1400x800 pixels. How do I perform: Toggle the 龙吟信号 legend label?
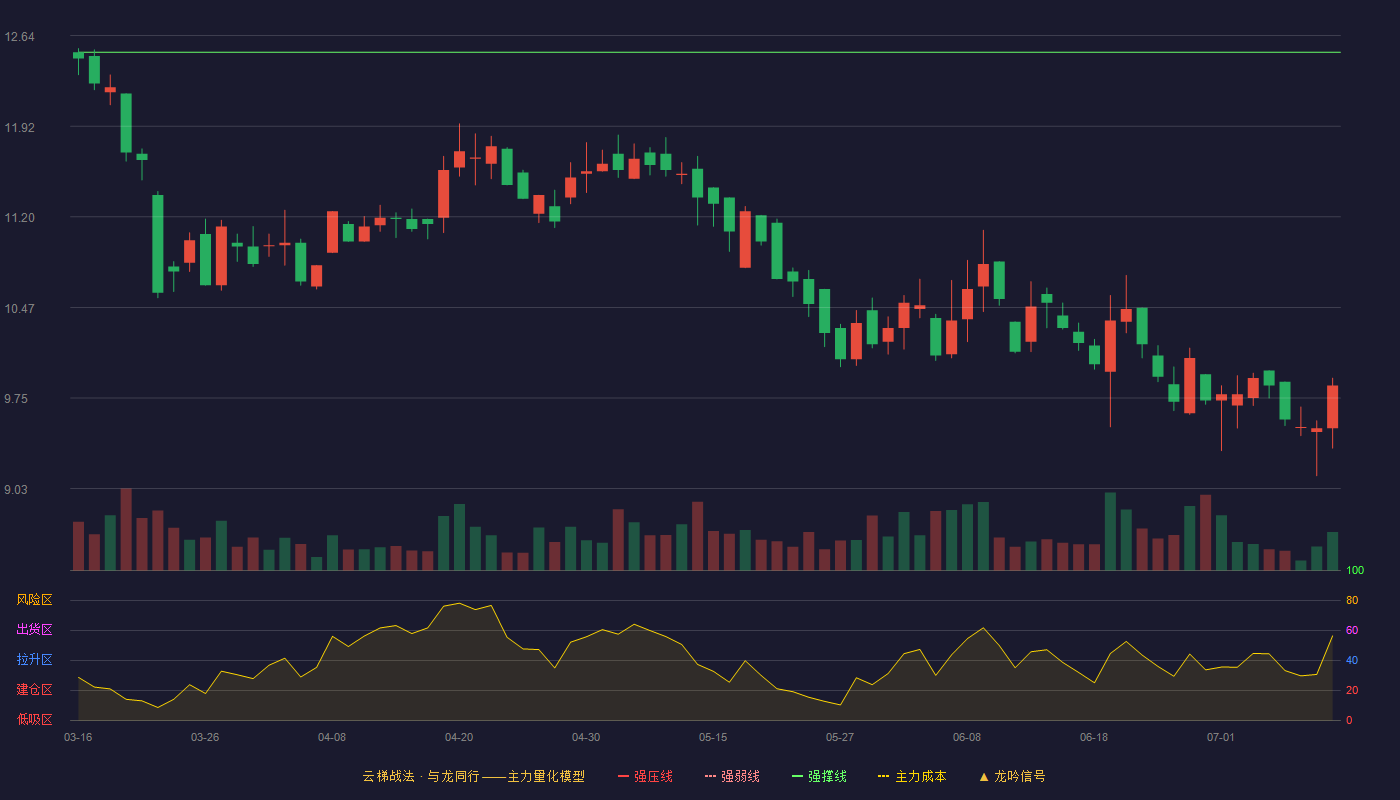(1020, 776)
